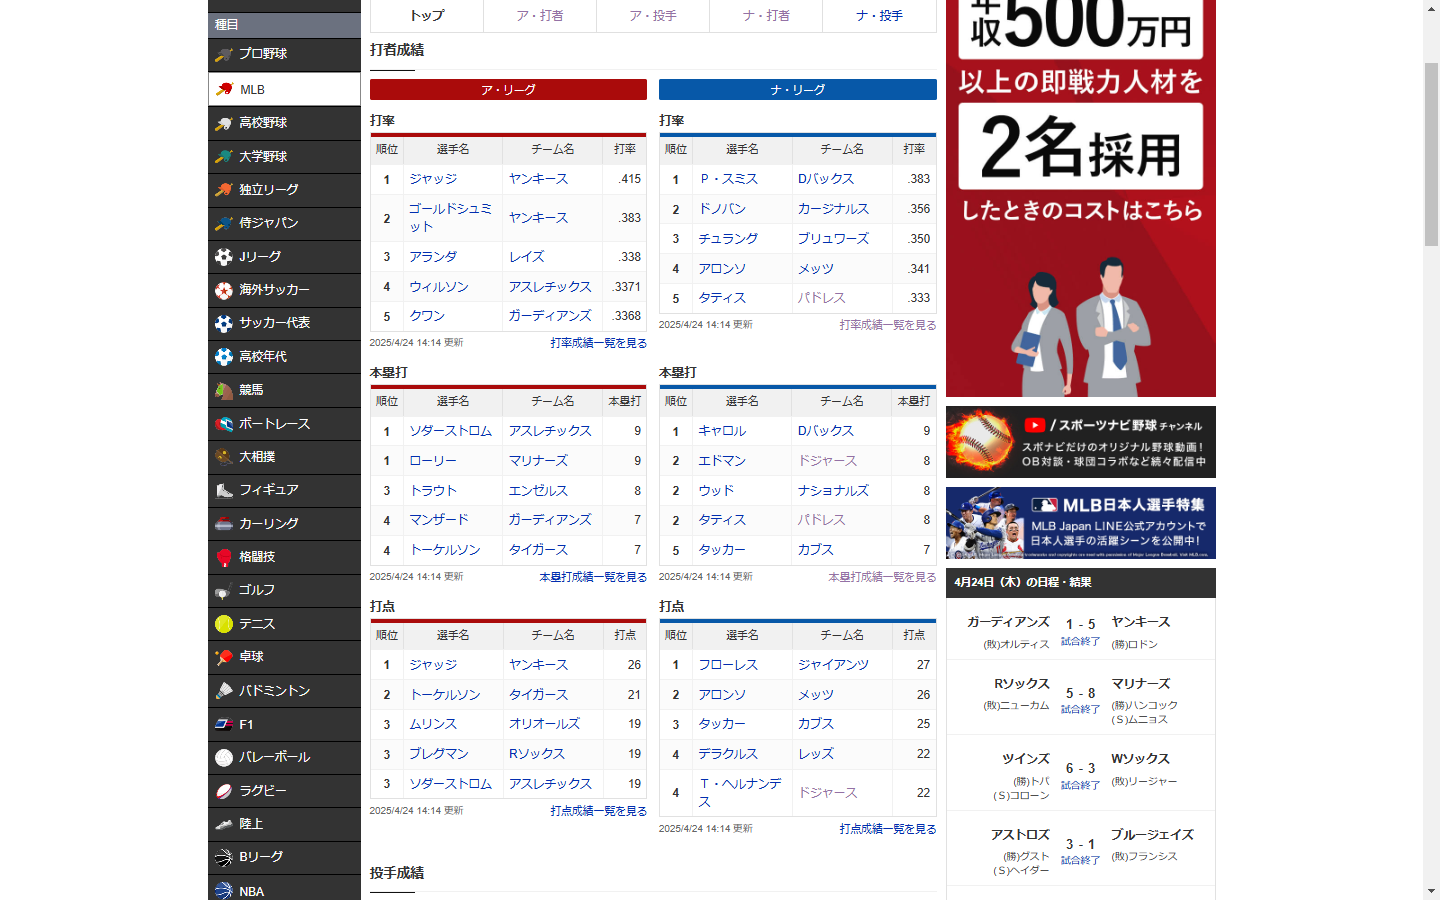Click the curling stone icon next to カーリング
Screen dimensions: 1440x900
[x=224, y=524]
